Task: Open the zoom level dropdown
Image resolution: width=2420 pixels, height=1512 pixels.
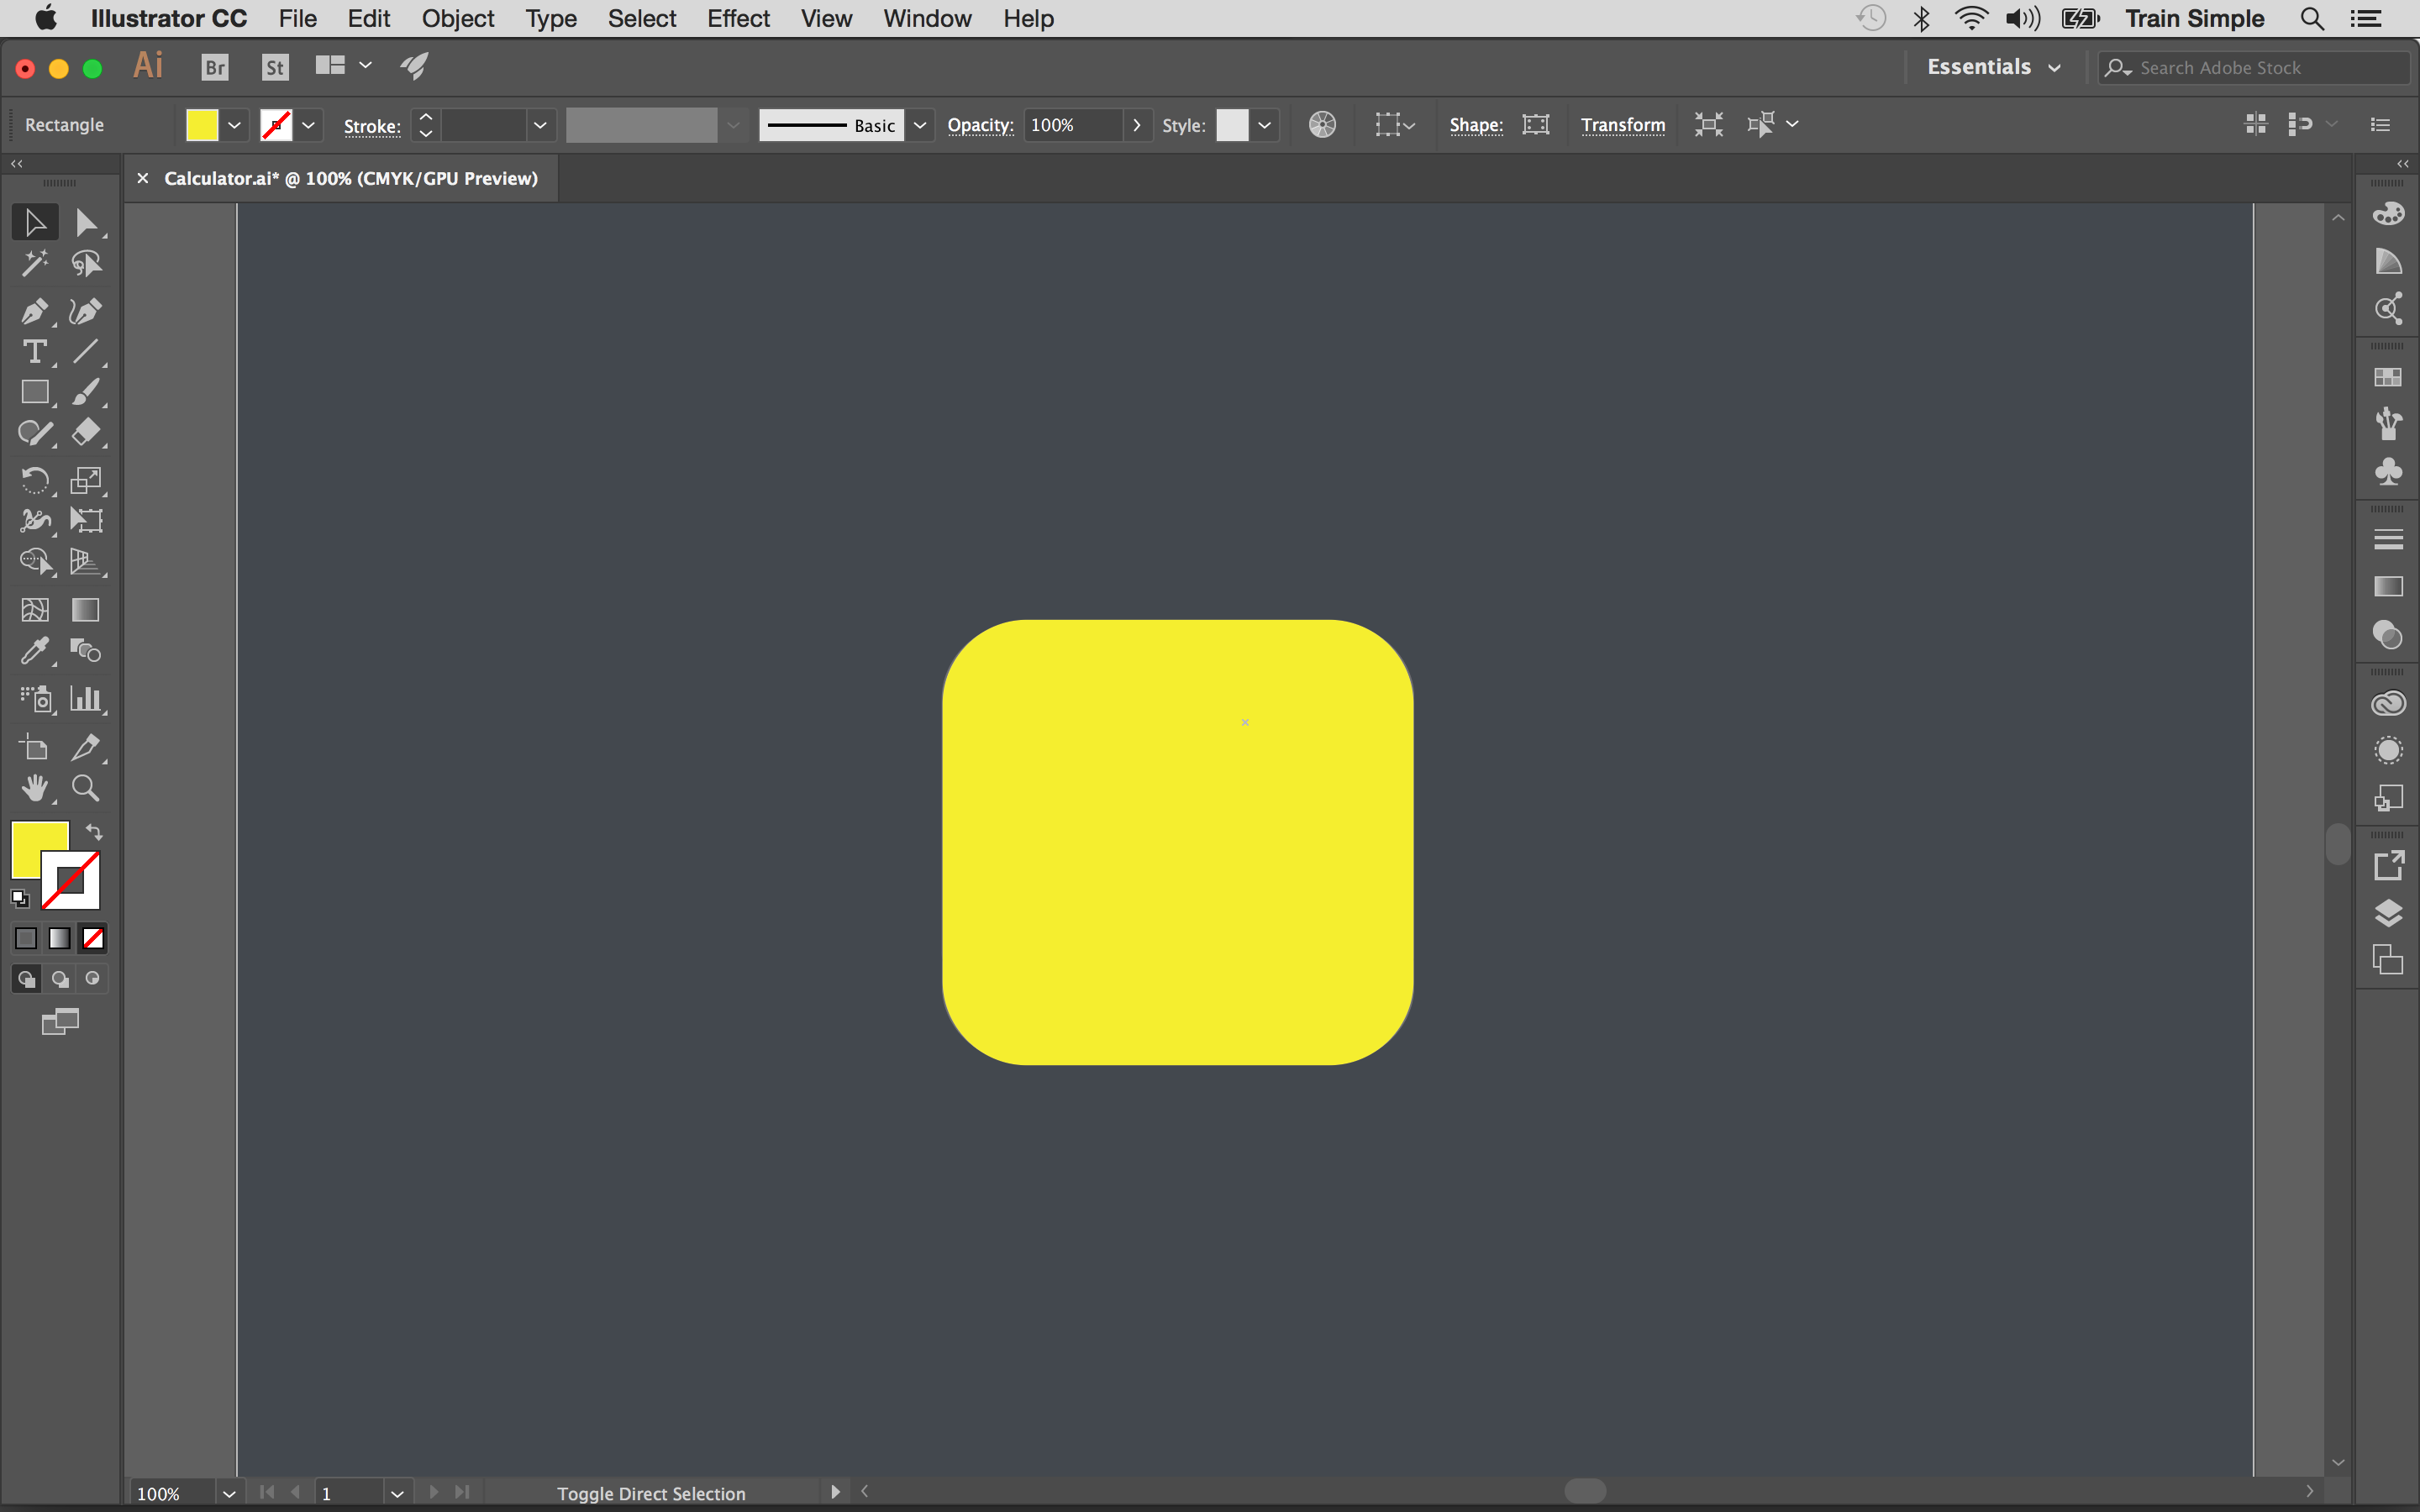Action: (x=228, y=1493)
